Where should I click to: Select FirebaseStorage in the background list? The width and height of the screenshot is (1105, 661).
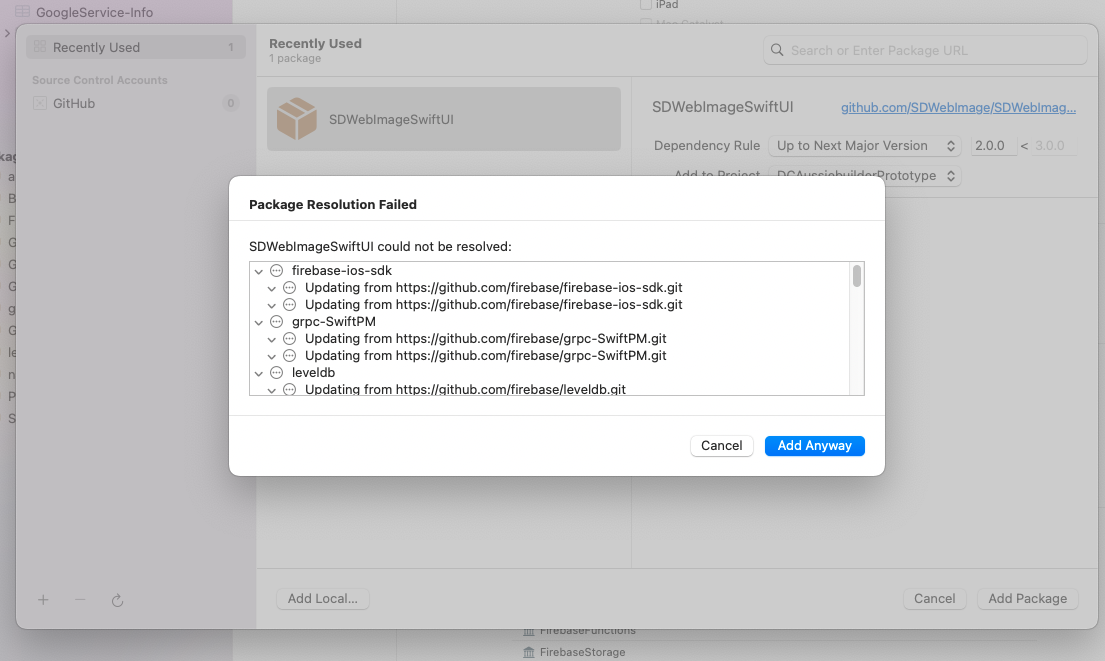582,653
